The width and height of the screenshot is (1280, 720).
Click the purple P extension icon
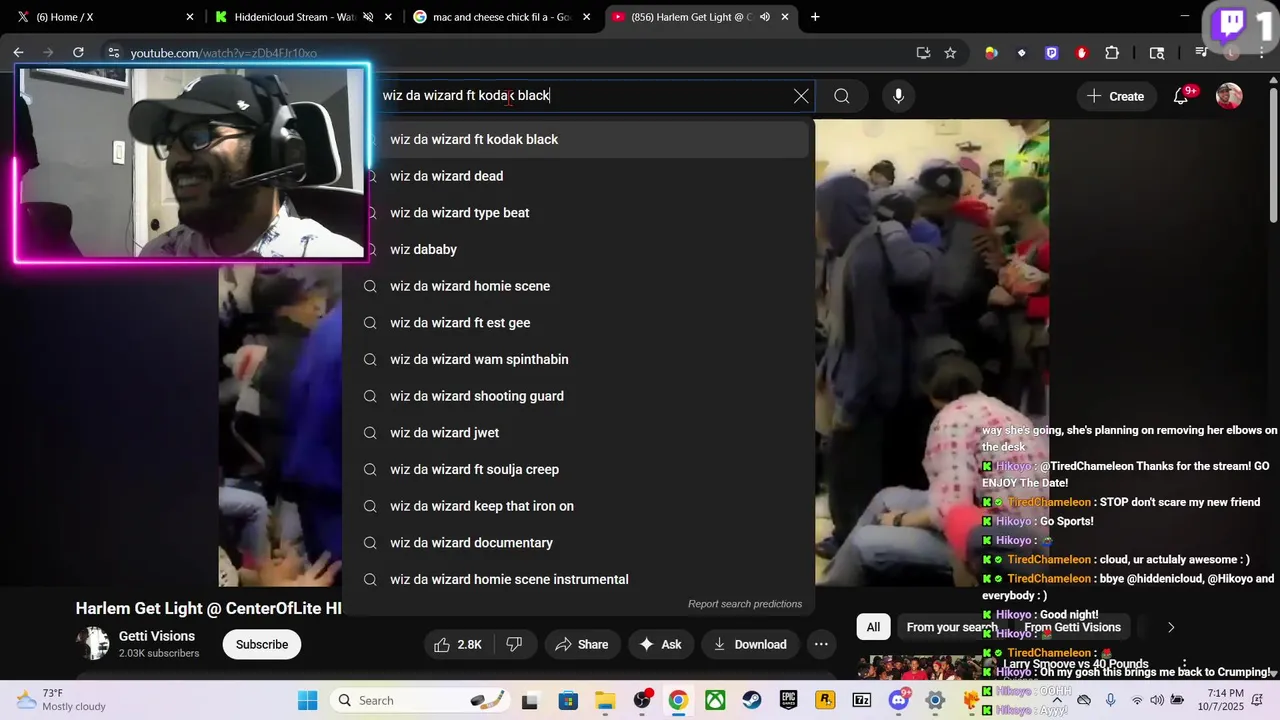(x=1051, y=53)
